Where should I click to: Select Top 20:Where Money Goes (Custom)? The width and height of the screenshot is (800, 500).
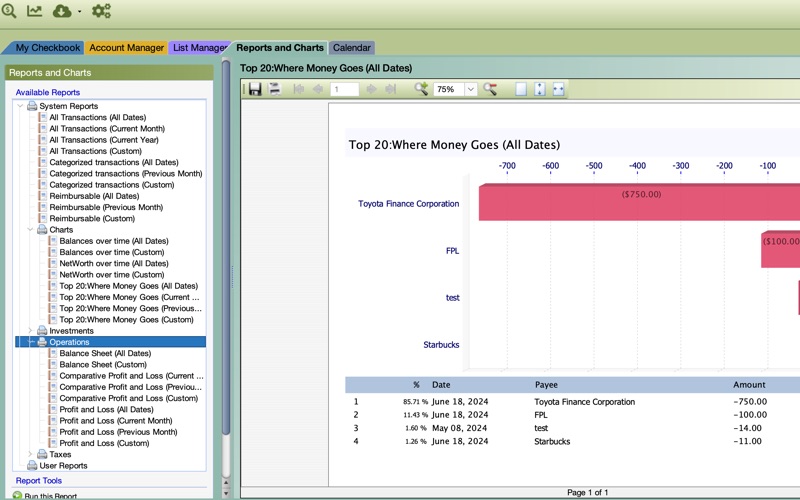tap(127, 319)
